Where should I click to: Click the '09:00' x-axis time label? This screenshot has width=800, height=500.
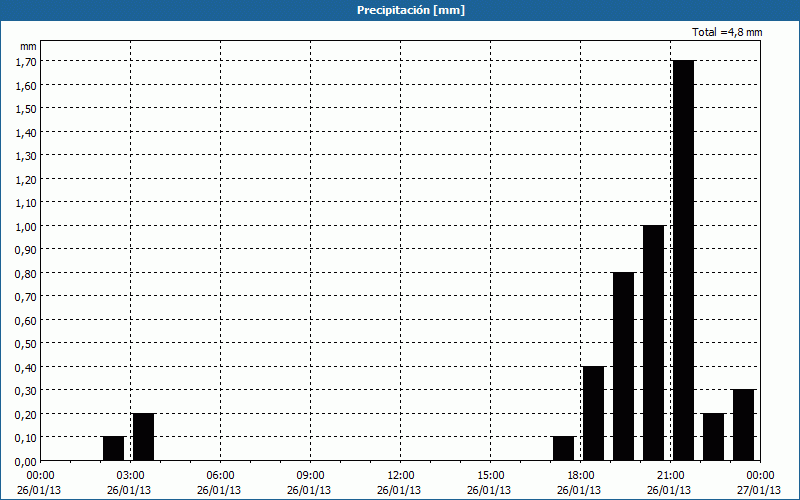point(310,476)
